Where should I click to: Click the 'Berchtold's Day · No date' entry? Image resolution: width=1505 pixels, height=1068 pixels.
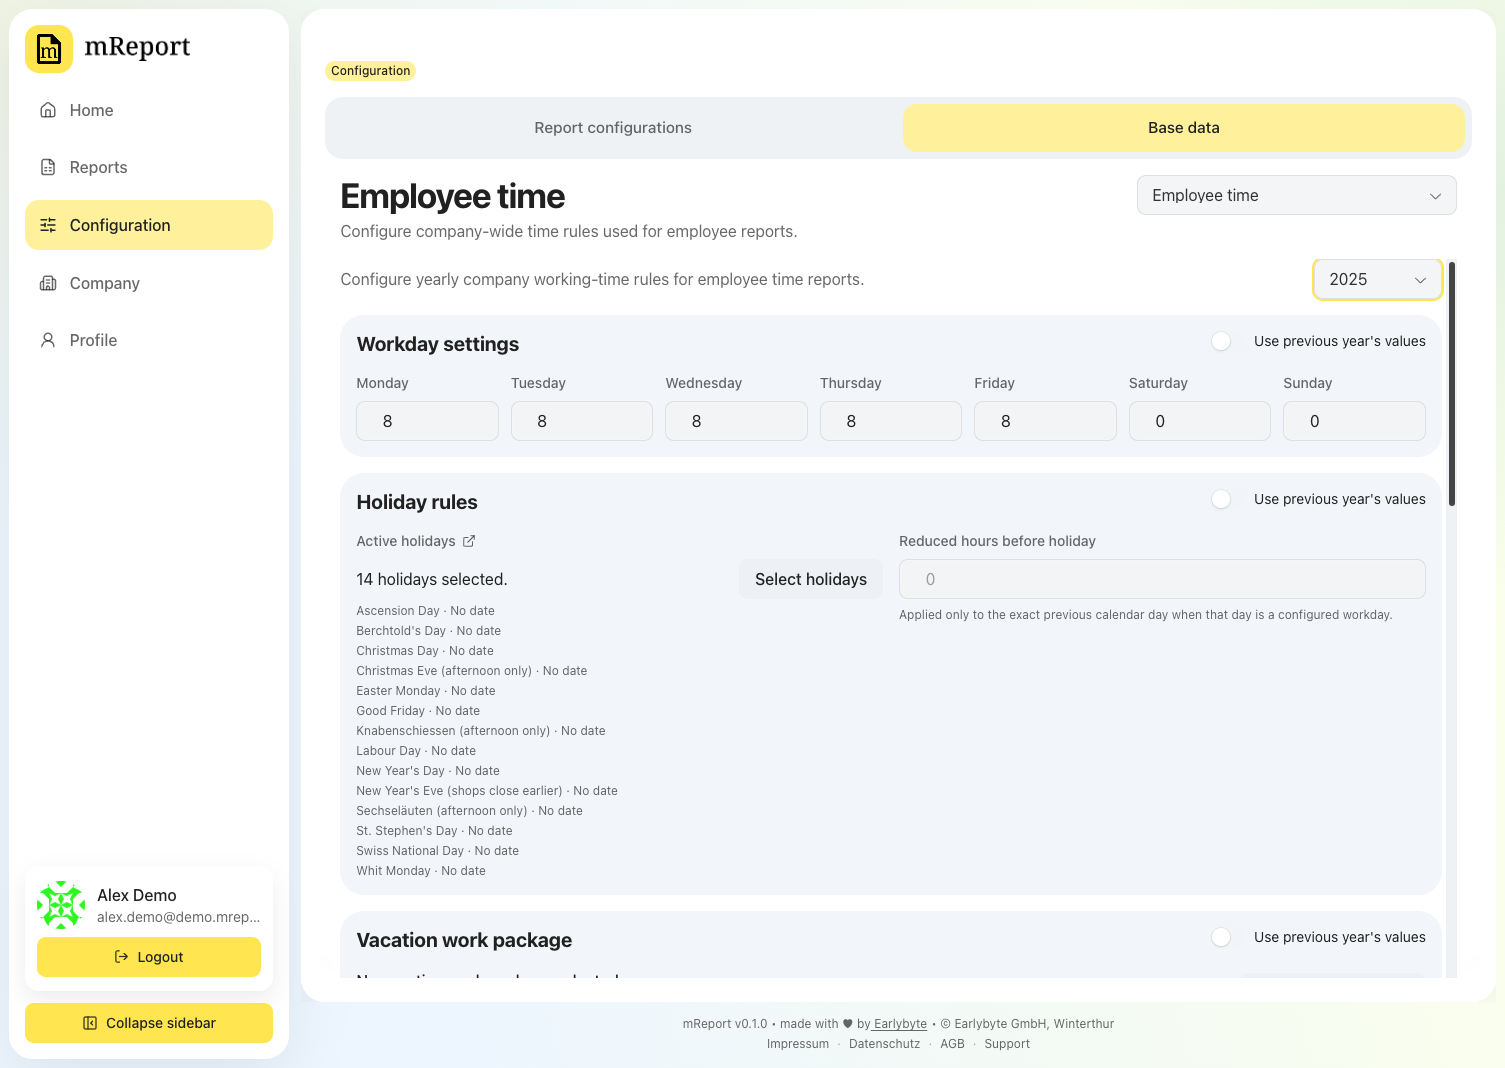428,631
